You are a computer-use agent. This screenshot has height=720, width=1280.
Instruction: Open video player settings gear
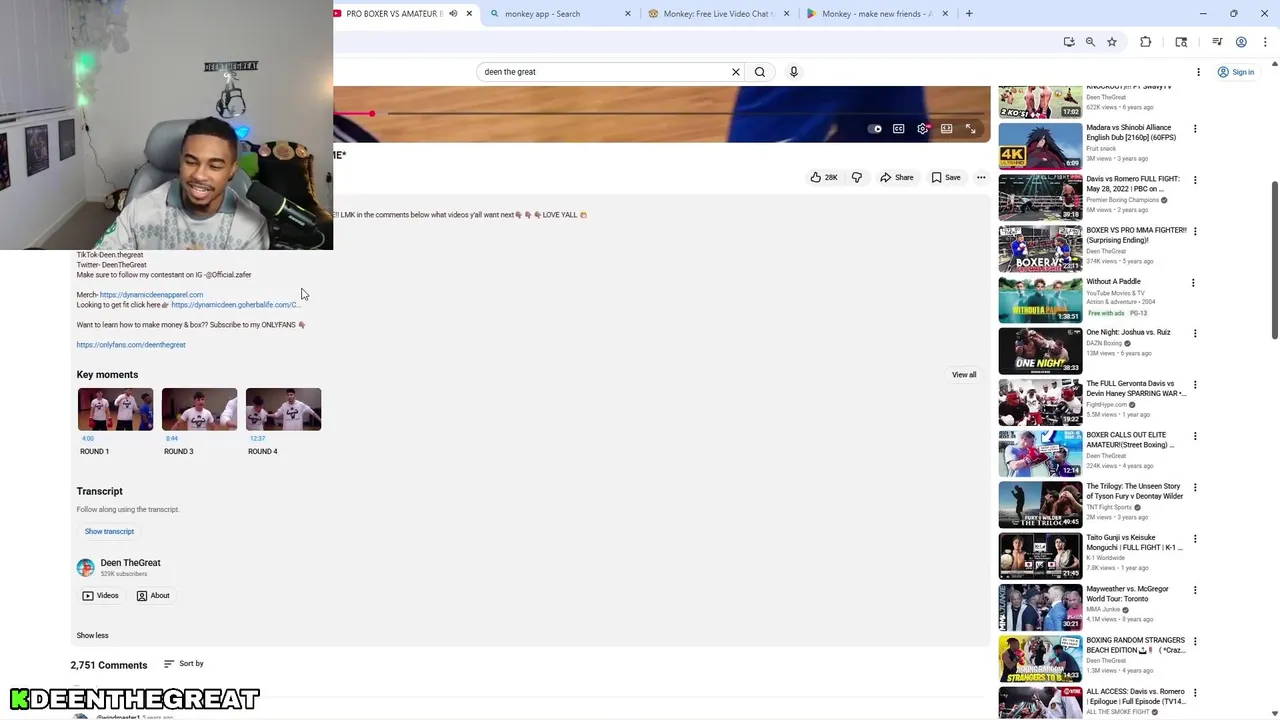click(x=922, y=129)
